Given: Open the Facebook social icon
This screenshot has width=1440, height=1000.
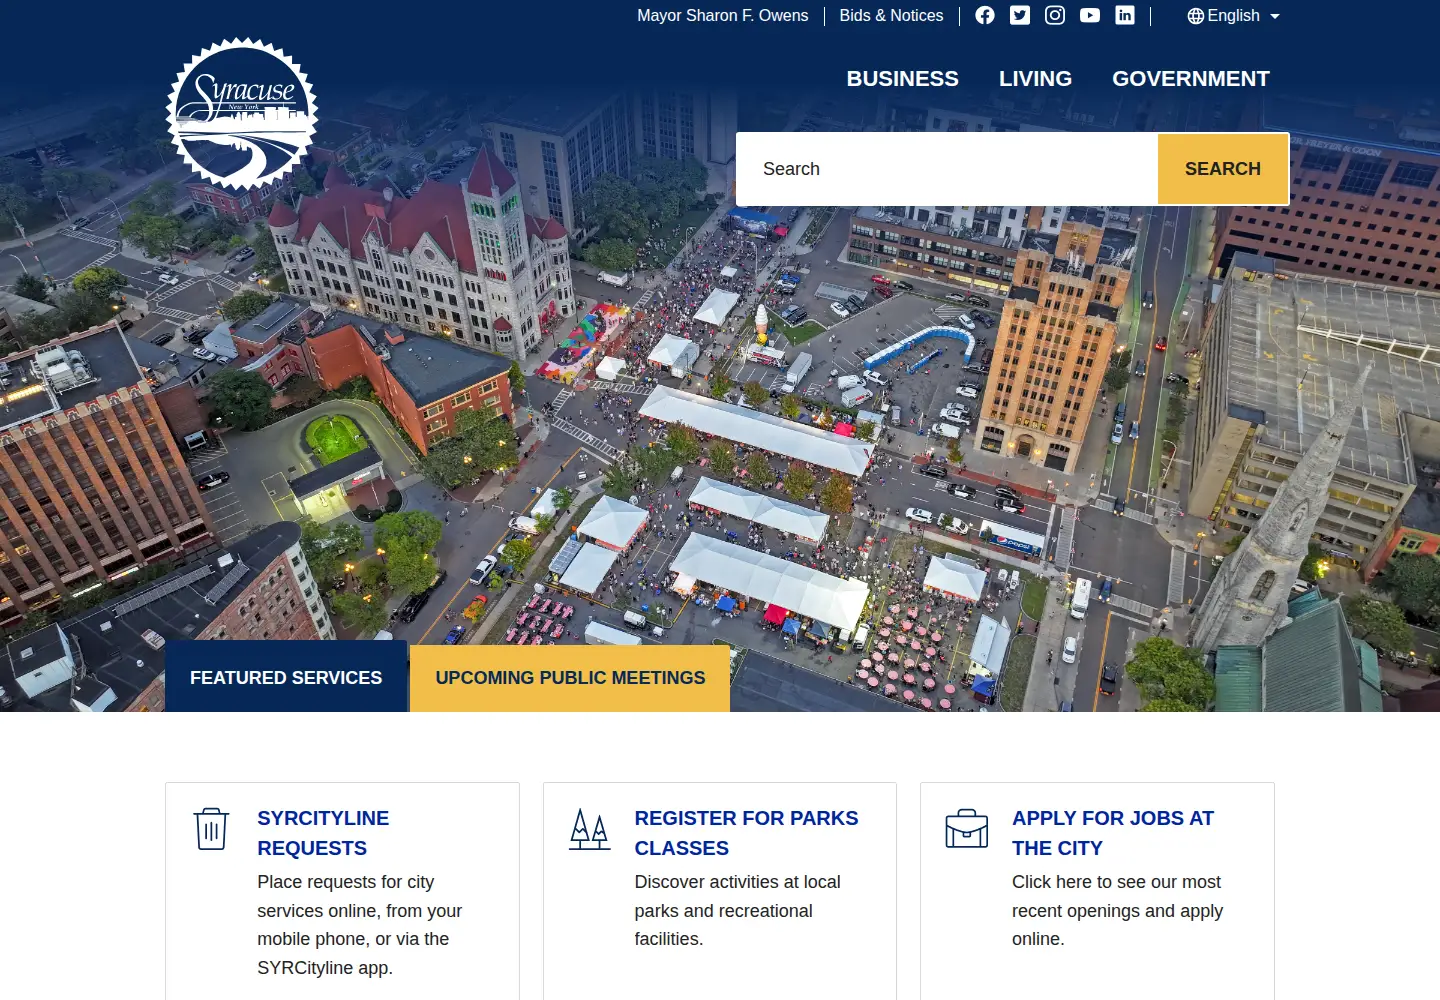Looking at the screenshot, I should (985, 15).
